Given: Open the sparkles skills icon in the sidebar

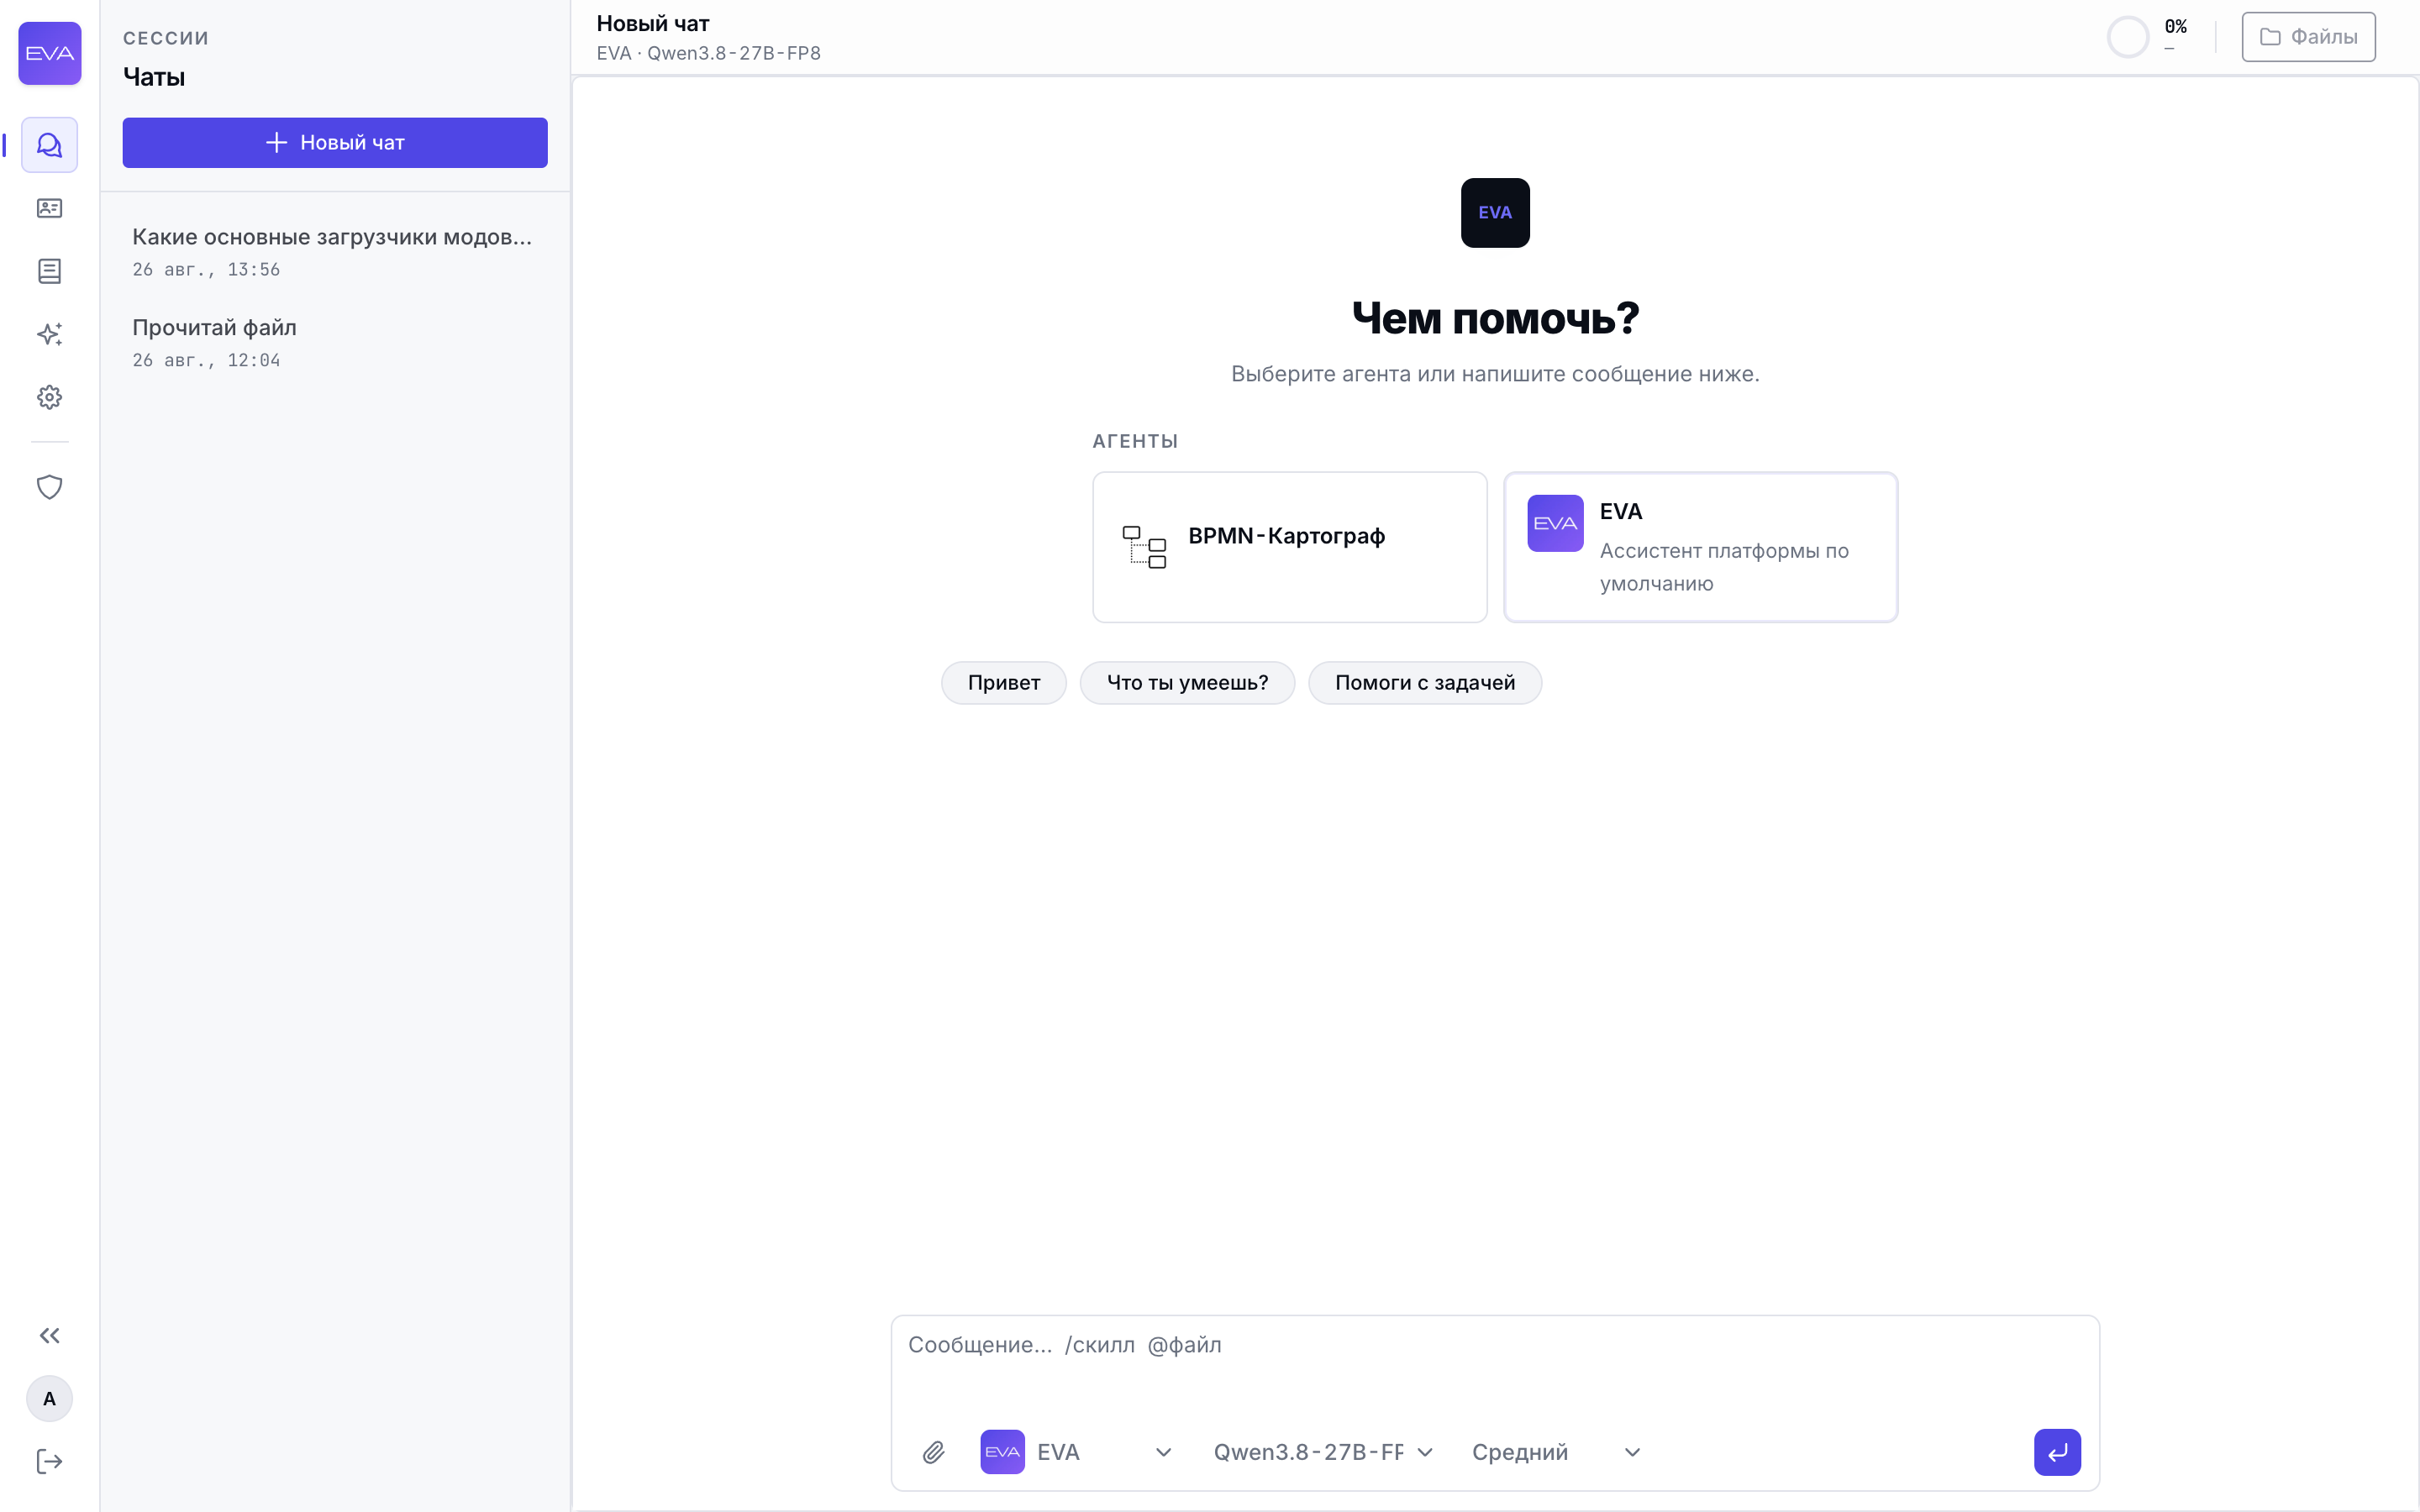Looking at the screenshot, I should 49,334.
